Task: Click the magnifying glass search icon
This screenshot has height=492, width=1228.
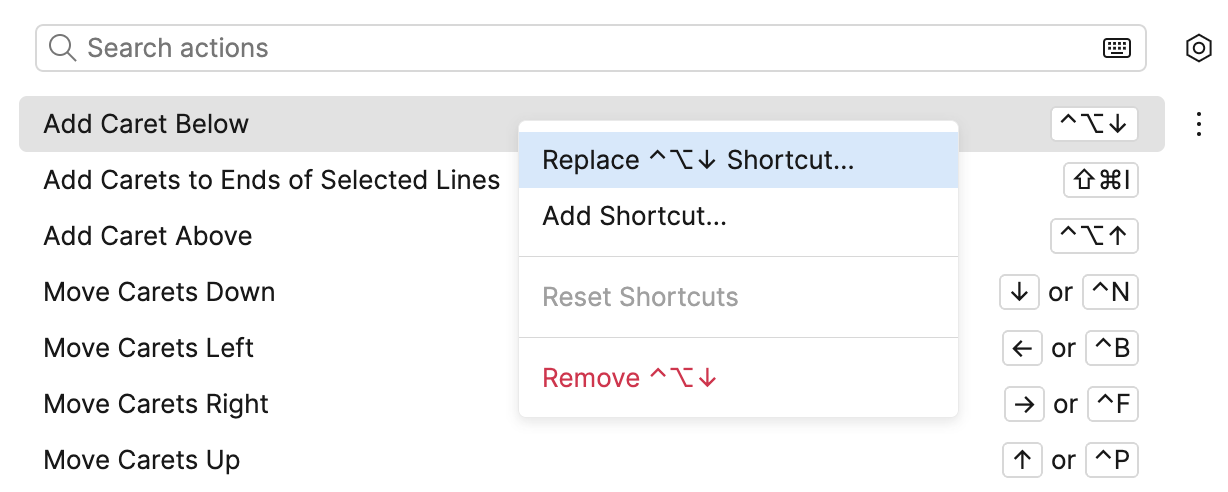Action: click(x=63, y=48)
